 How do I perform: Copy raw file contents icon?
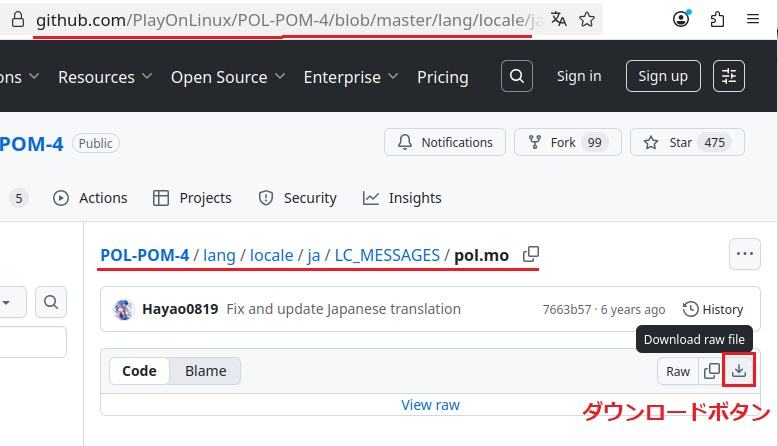tap(711, 371)
